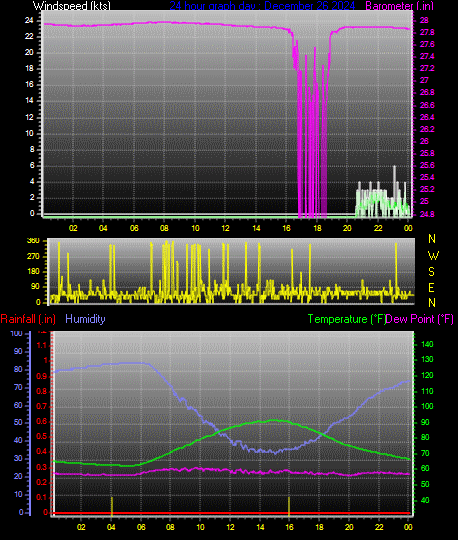Viewport: 458px width, 540px height.
Task: Click the 24 hour graph day title
Action: (x=262, y=6)
